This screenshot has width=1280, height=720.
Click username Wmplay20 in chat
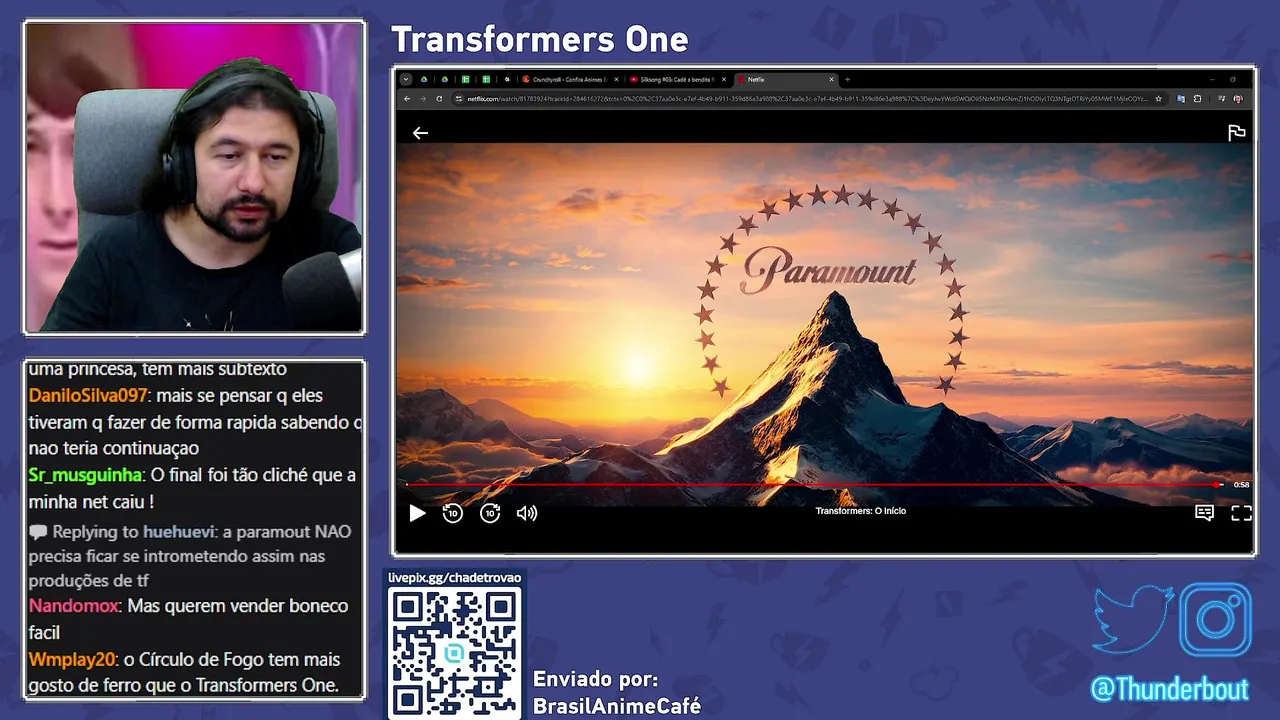[71, 659]
